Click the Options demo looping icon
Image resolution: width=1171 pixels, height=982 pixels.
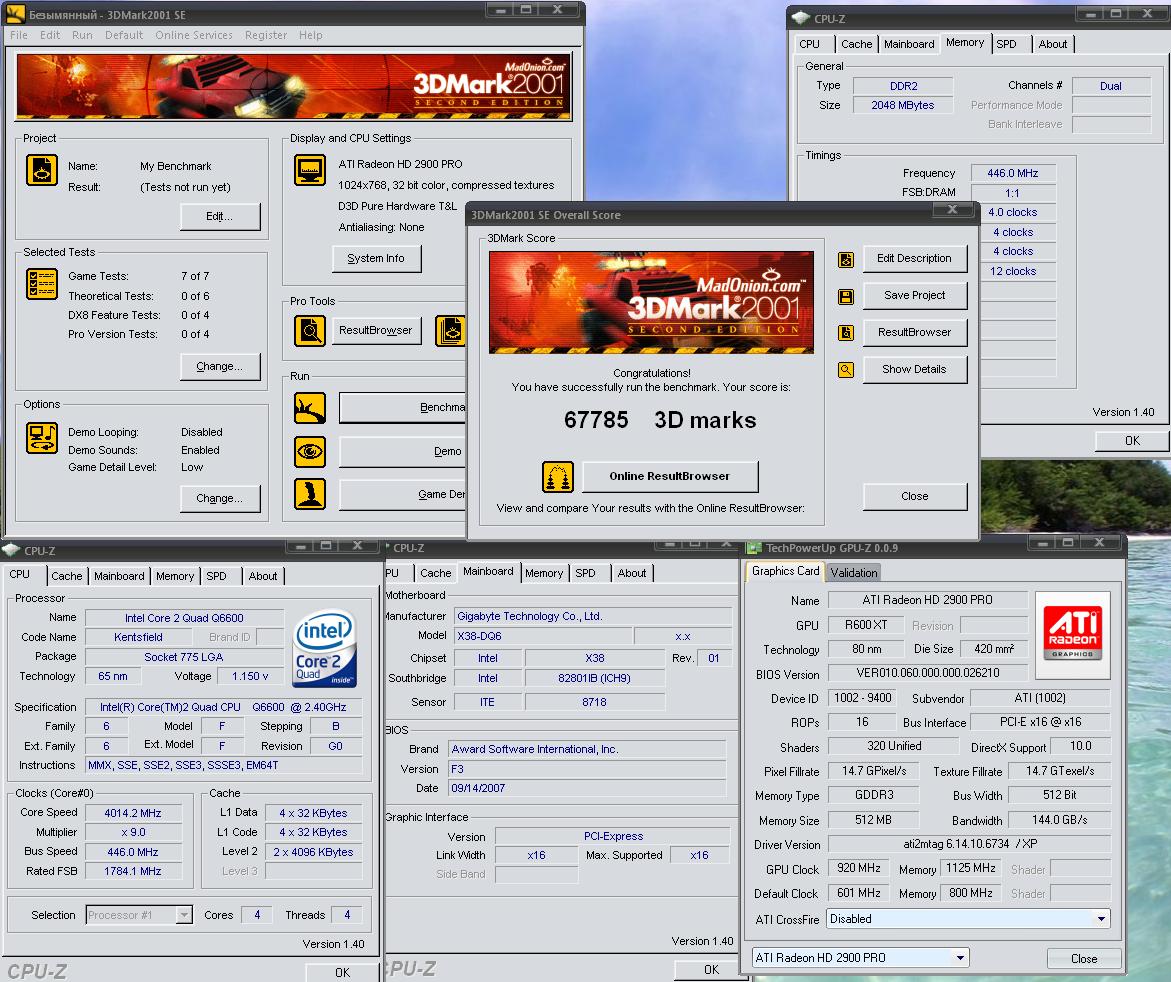[x=42, y=438]
